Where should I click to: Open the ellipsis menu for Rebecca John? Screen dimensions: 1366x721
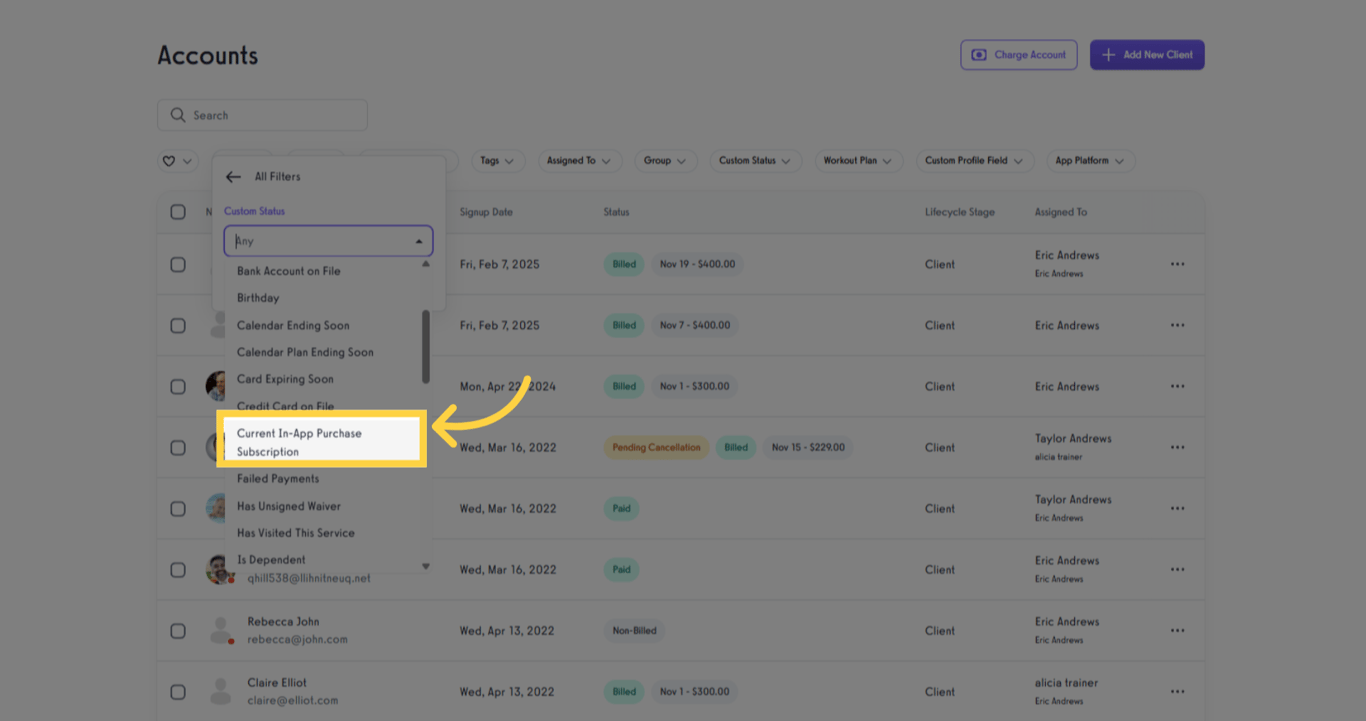(x=1177, y=630)
